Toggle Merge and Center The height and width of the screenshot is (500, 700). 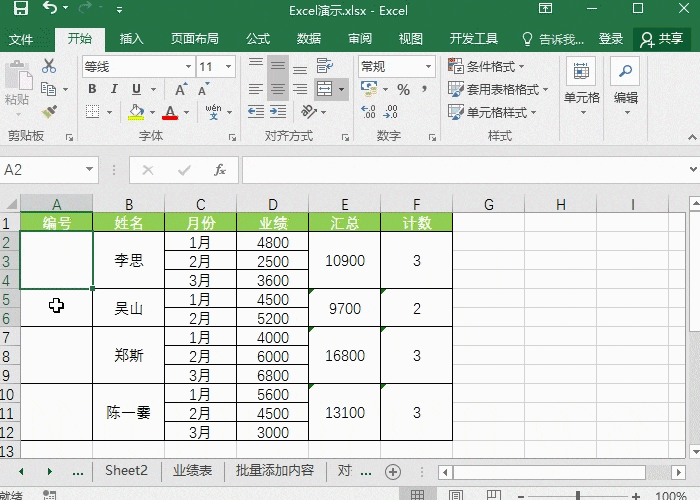(325, 89)
